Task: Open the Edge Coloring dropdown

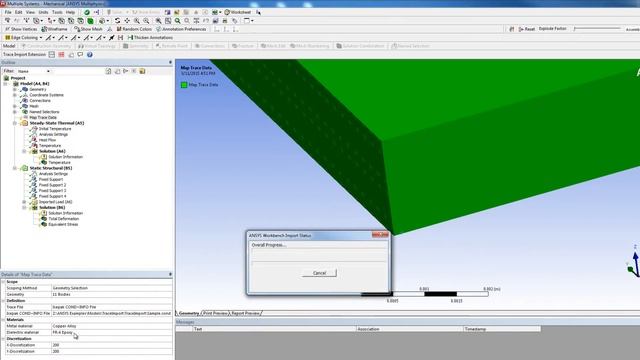Action: click(23, 38)
